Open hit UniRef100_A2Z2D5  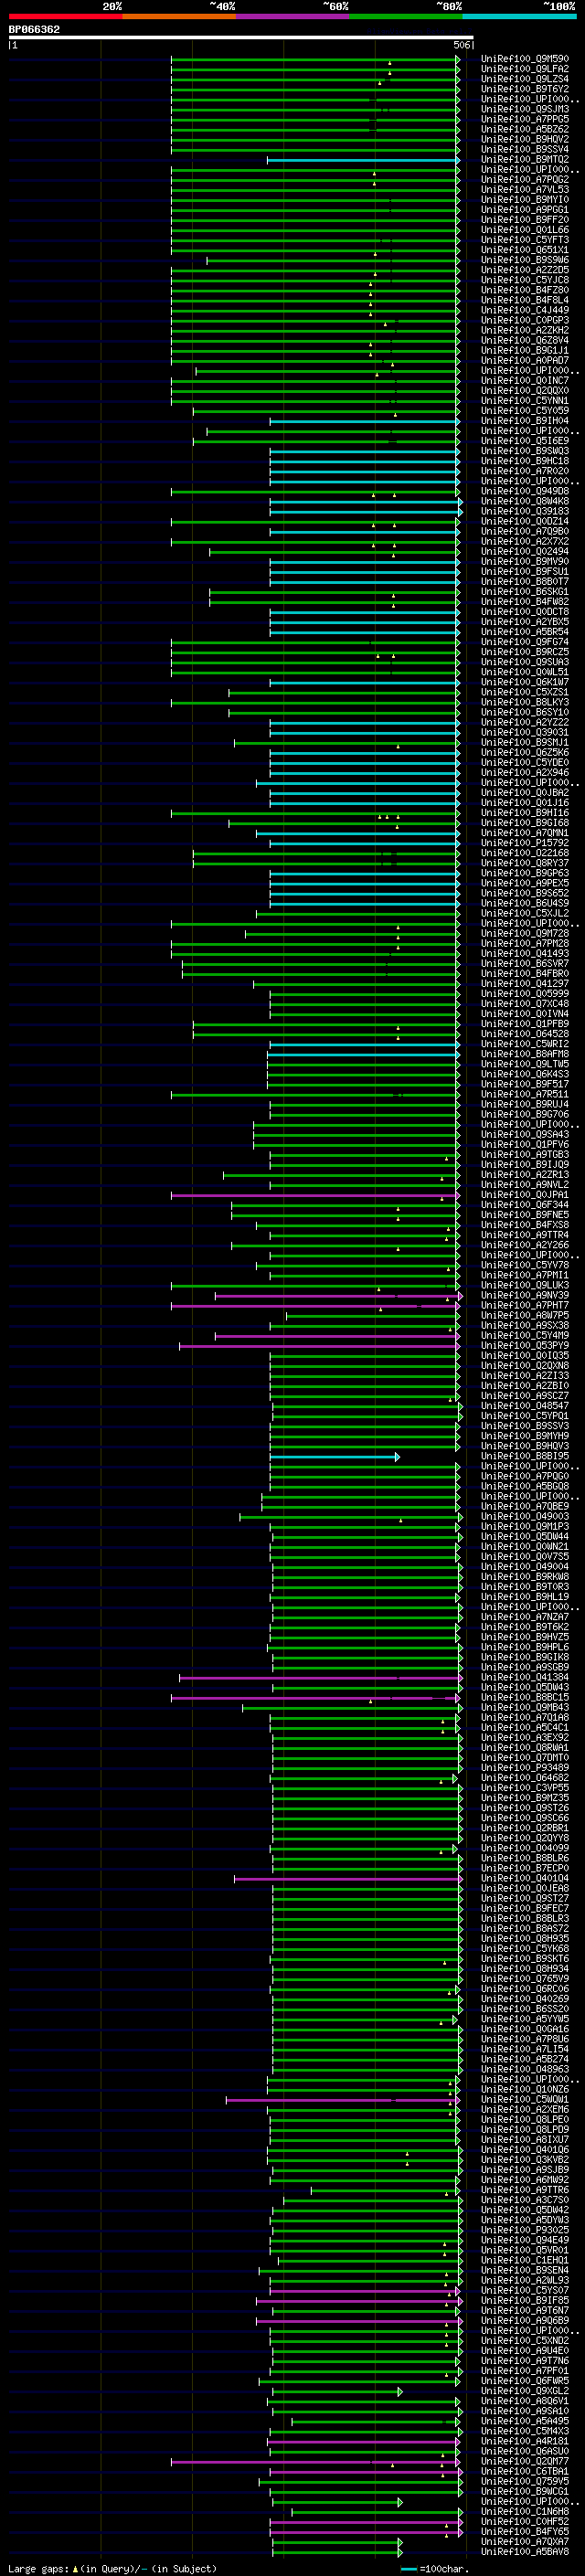(x=525, y=270)
